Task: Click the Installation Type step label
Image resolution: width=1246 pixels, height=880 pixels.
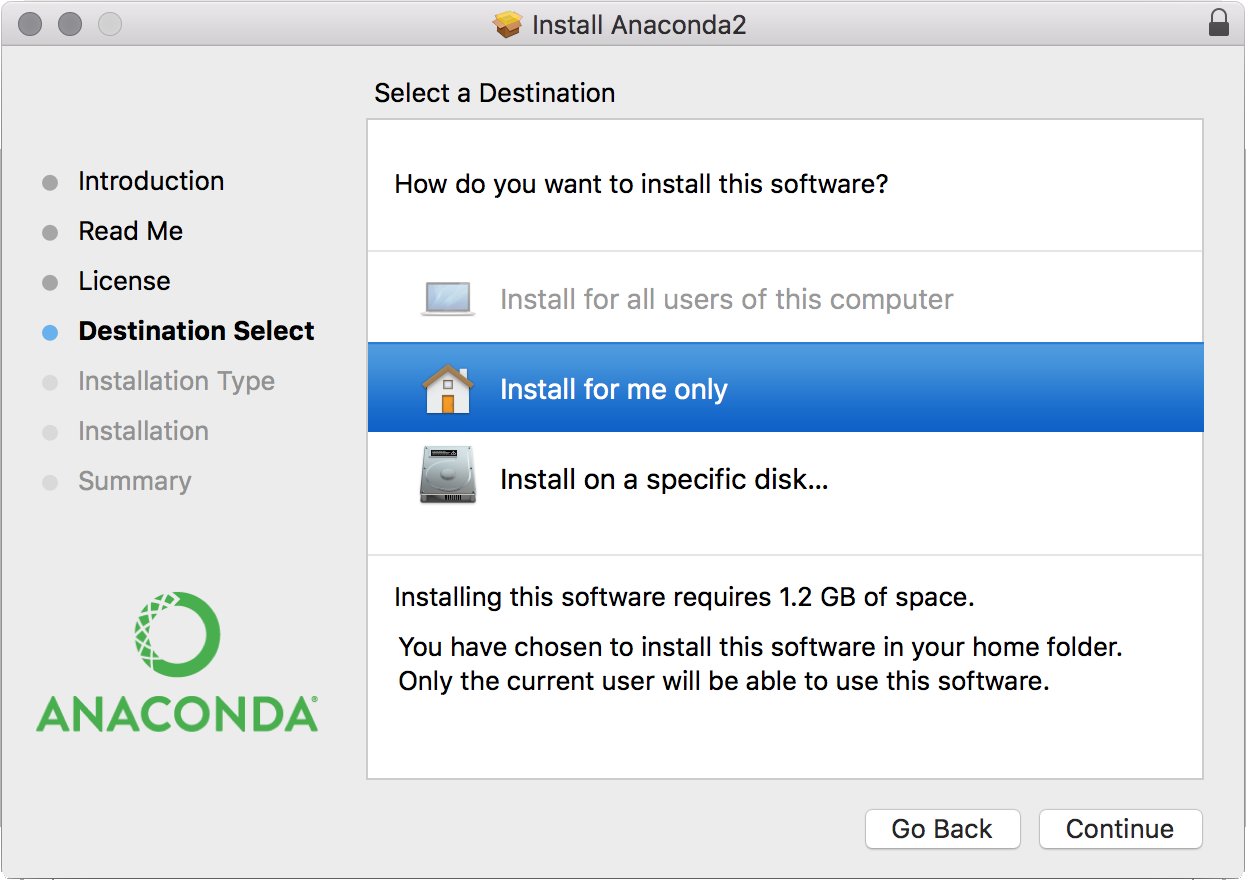Action: tap(176, 381)
